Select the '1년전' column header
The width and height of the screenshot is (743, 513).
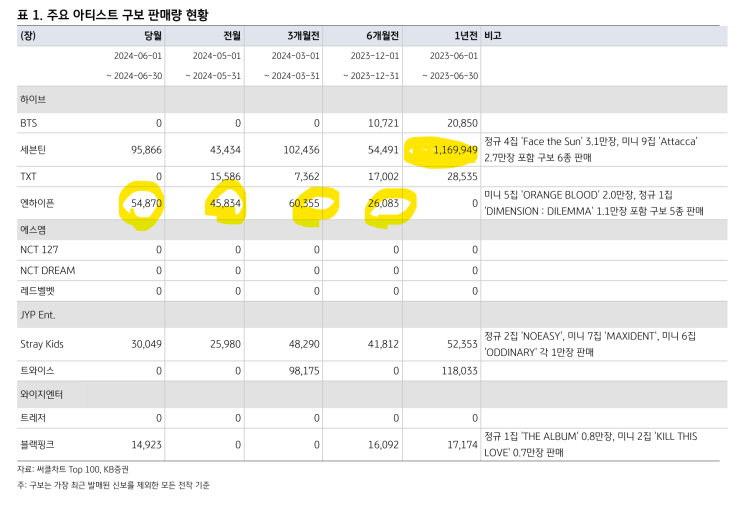[466, 36]
